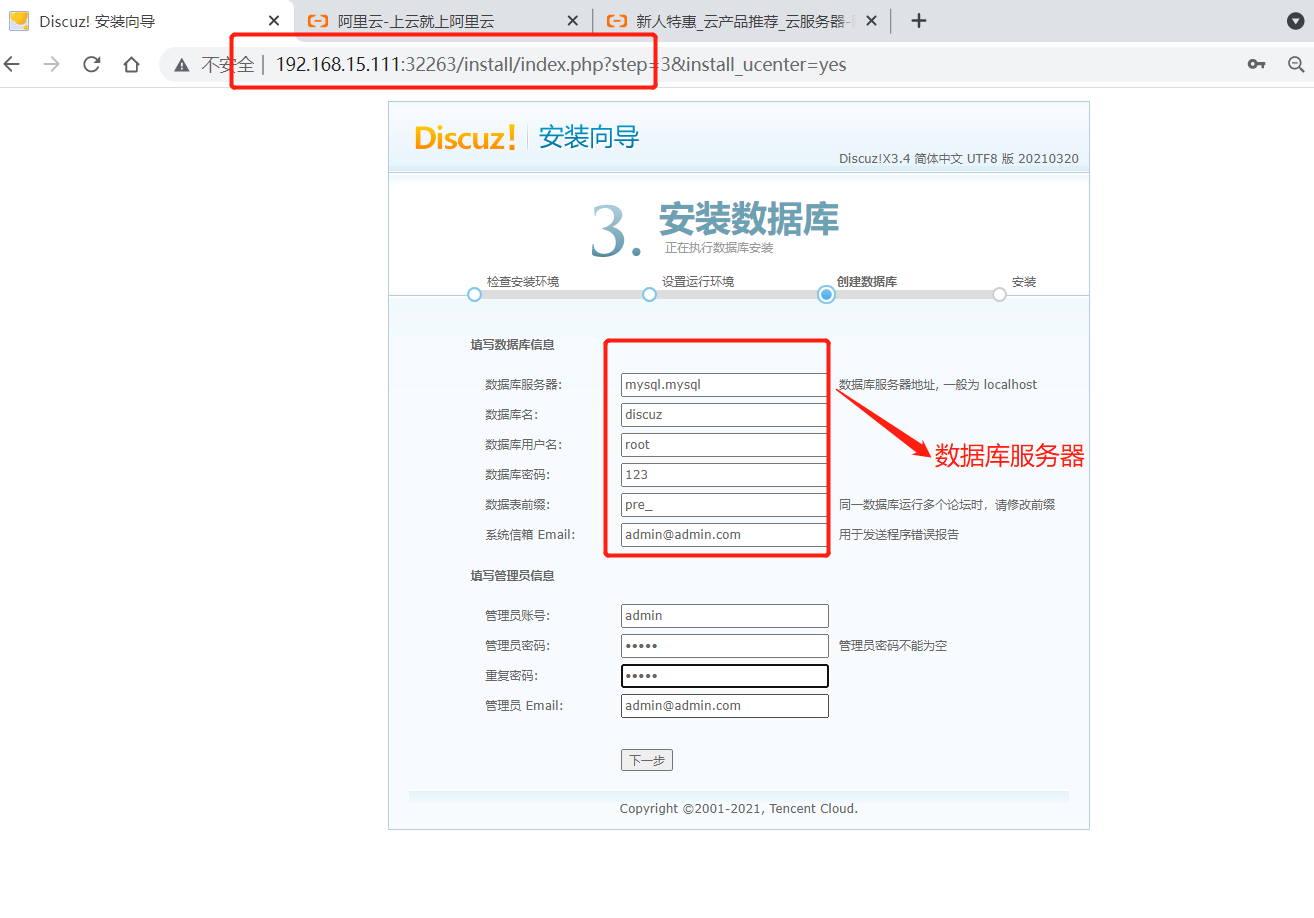Click the 管理员 Email input field
Image resolution: width=1314 pixels, height=918 pixels.
(x=724, y=706)
